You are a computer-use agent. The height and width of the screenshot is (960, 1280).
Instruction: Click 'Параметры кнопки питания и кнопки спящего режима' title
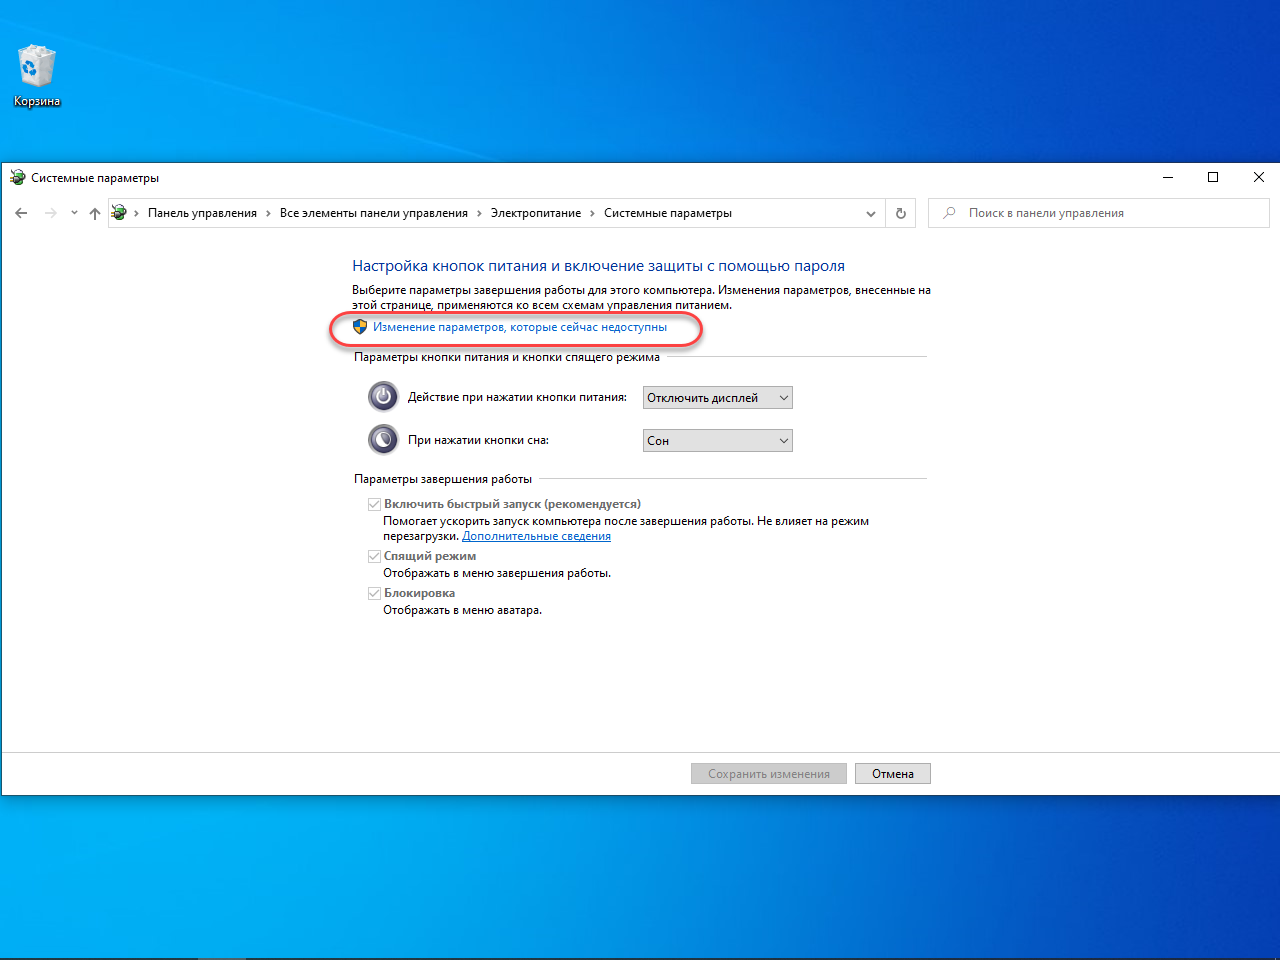click(x=507, y=357)
